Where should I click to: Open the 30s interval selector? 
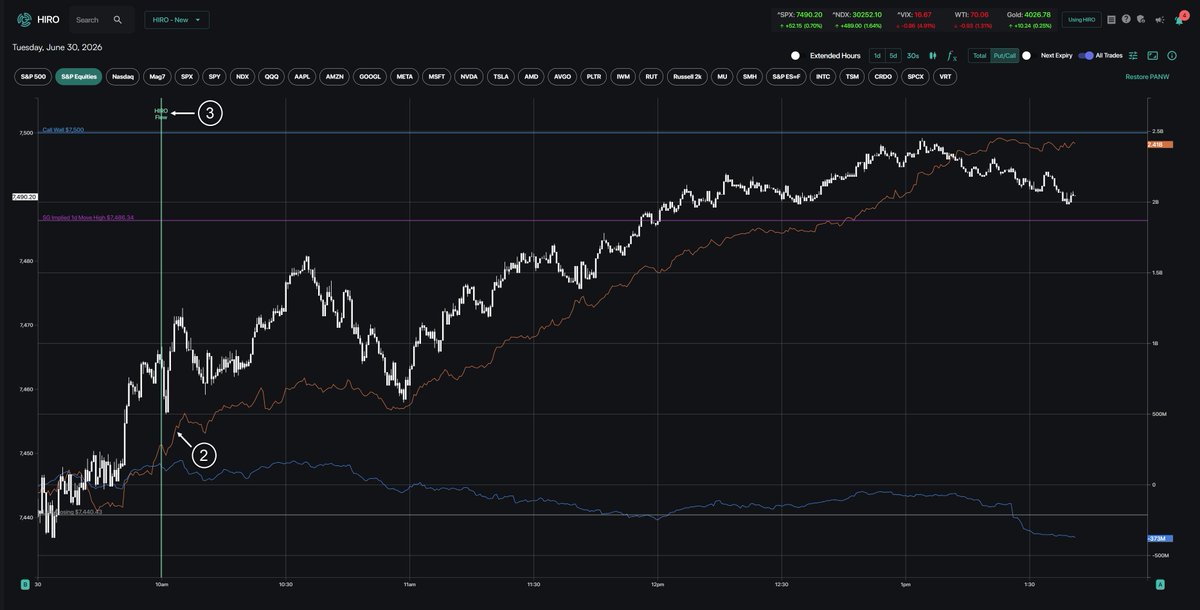pos(913,56)
